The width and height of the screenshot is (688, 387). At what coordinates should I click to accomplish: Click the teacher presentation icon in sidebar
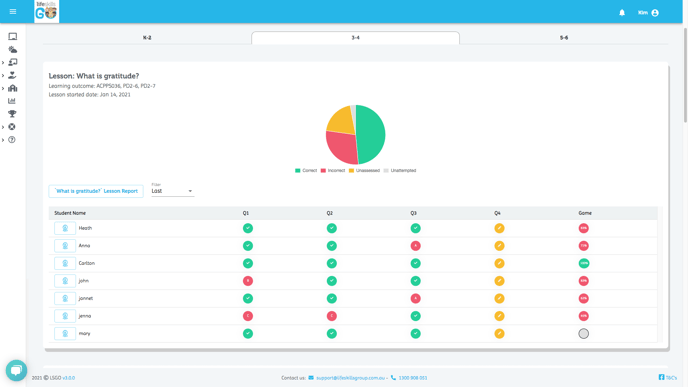pos(13,62)
